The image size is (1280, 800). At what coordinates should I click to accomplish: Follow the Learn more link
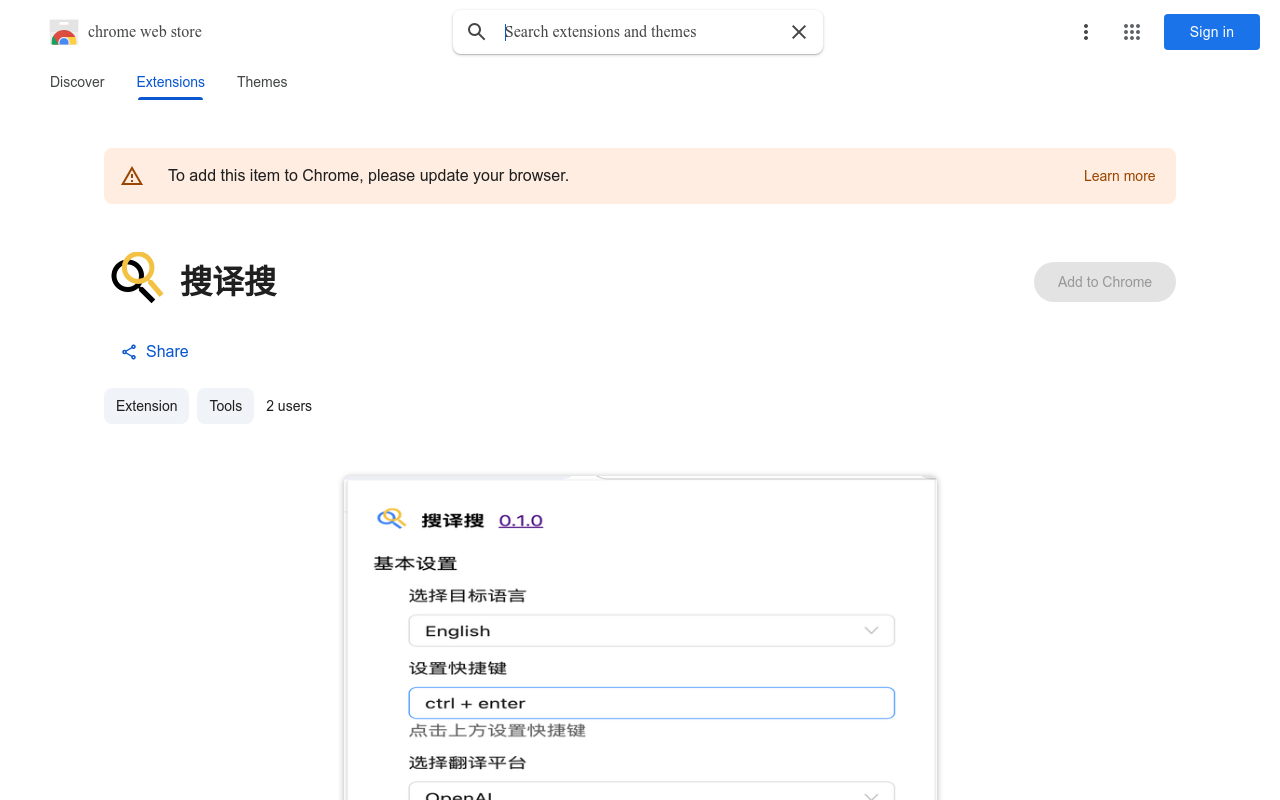[x=1119, y=176]
